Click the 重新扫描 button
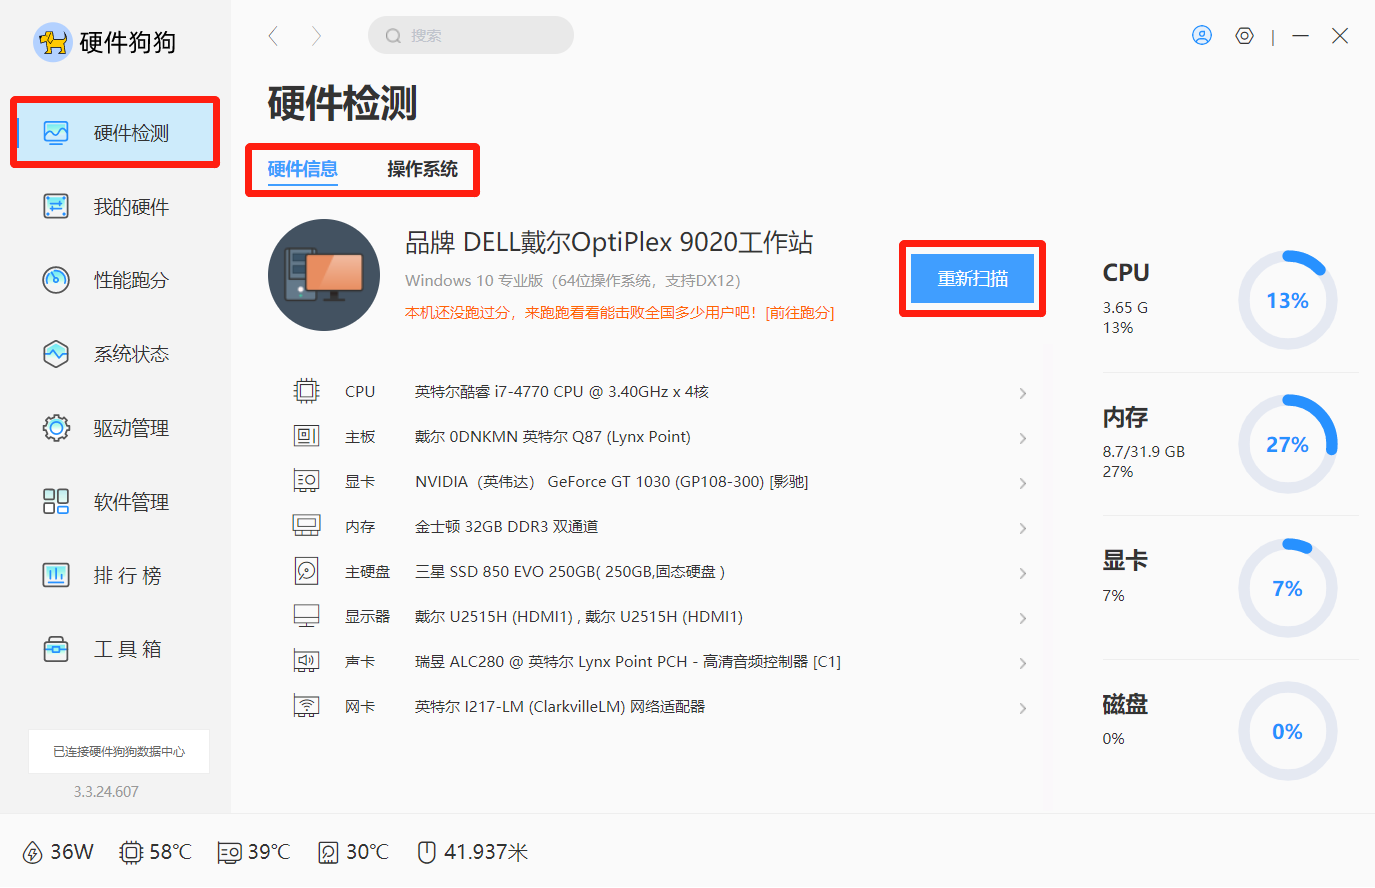Screen dimensions: 1375x888 point(972,279)
